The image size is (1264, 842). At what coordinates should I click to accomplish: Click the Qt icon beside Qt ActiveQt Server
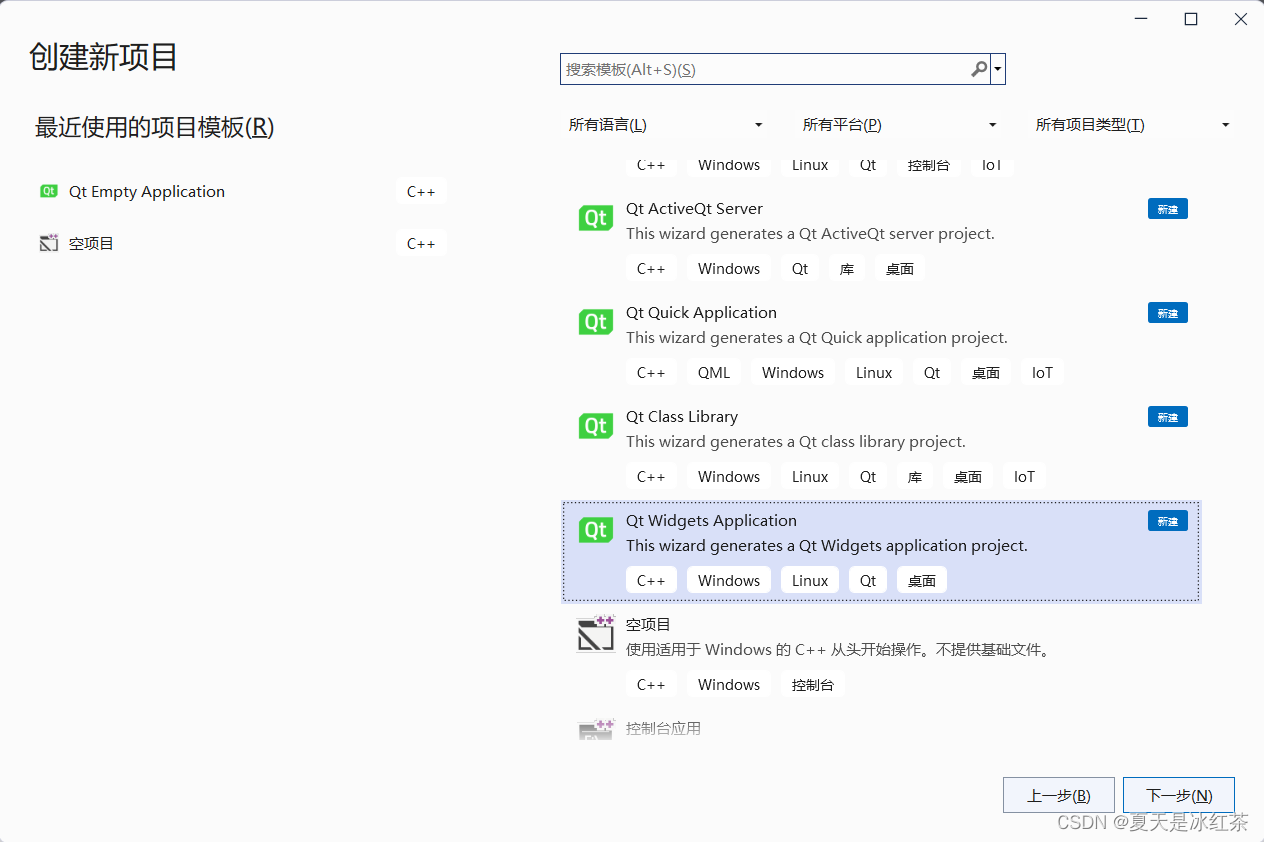[596, 218]
